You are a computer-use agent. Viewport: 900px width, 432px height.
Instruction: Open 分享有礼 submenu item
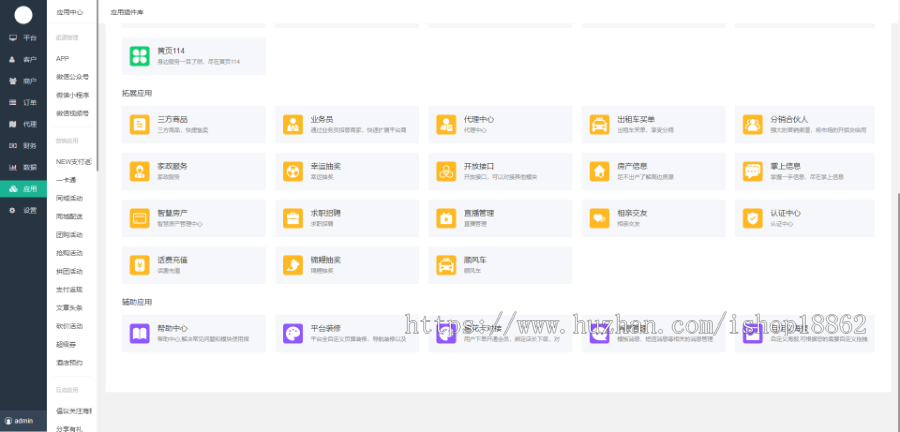click(69, 429)
